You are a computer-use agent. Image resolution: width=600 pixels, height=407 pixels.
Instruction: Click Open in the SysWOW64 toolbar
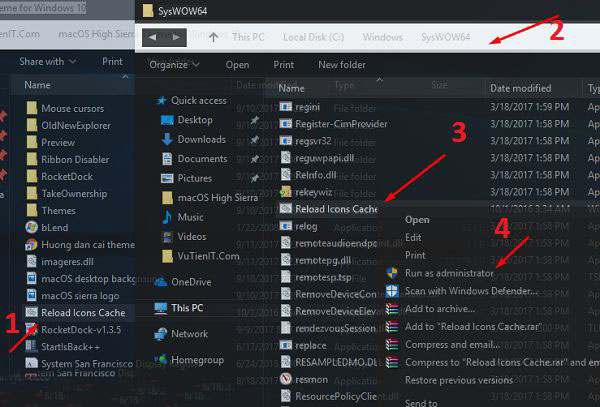click(237, 65)
